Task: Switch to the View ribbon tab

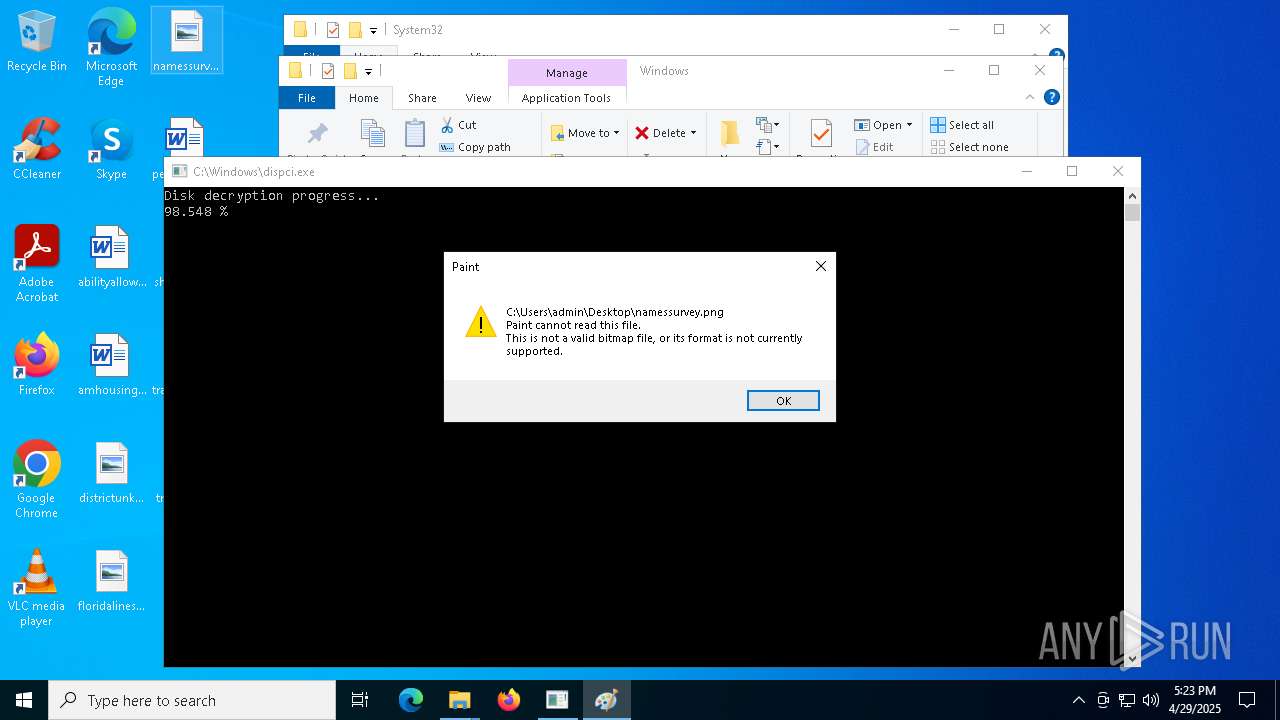Action: (x=478, y=98)
